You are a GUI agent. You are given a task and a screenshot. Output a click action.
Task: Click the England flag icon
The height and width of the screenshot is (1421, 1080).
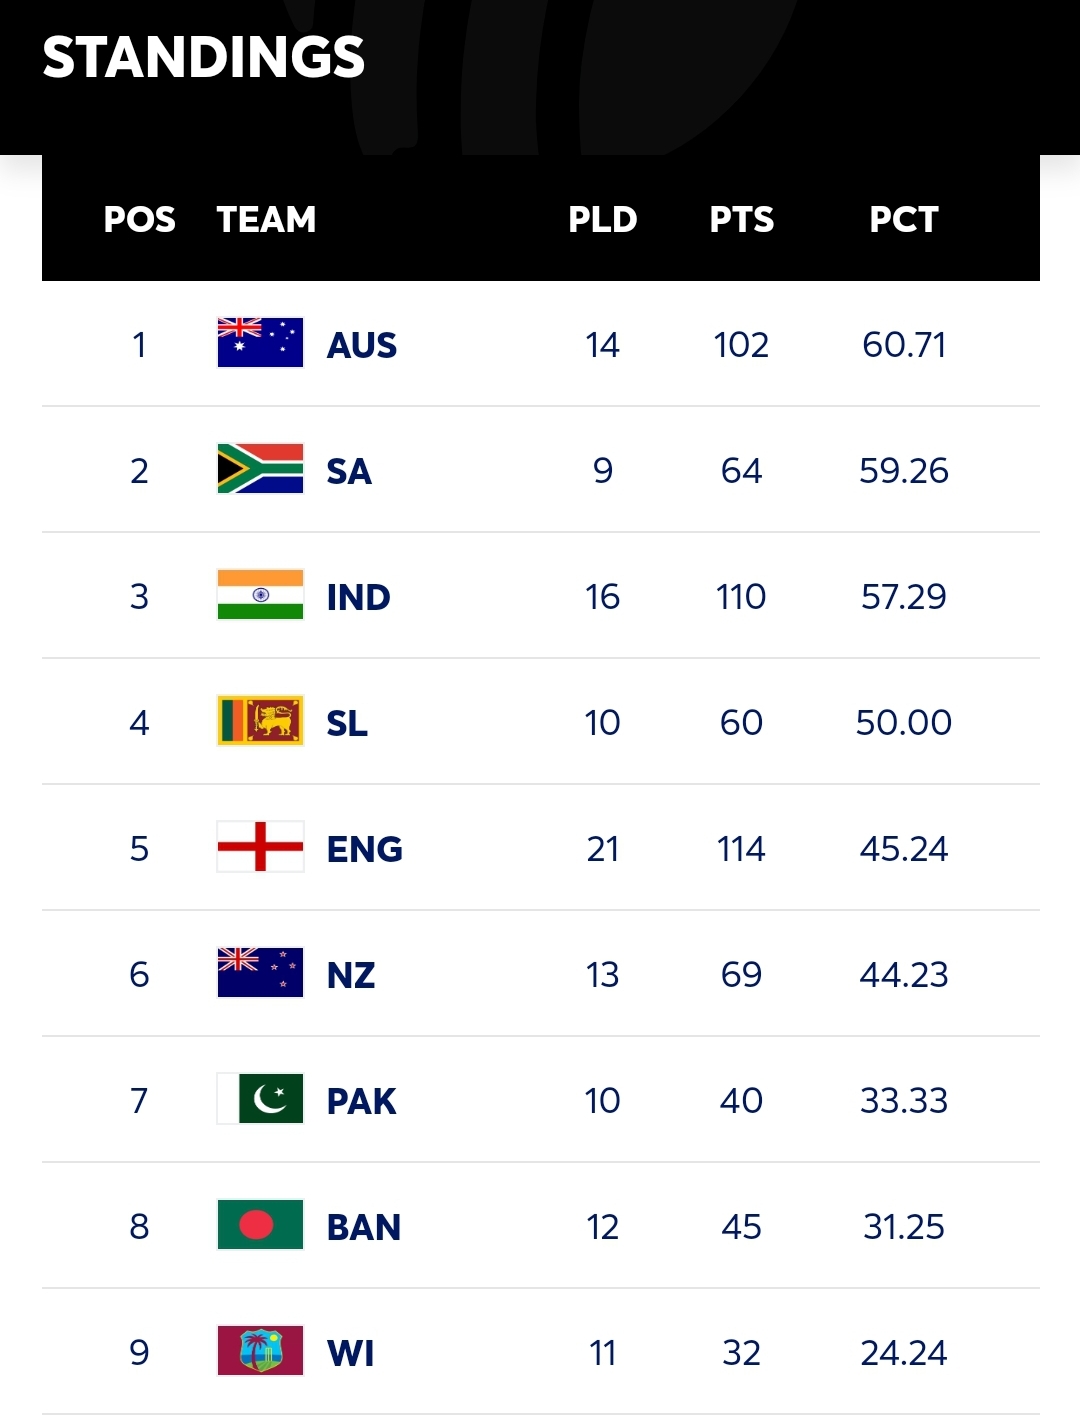(x=260, y=847)
